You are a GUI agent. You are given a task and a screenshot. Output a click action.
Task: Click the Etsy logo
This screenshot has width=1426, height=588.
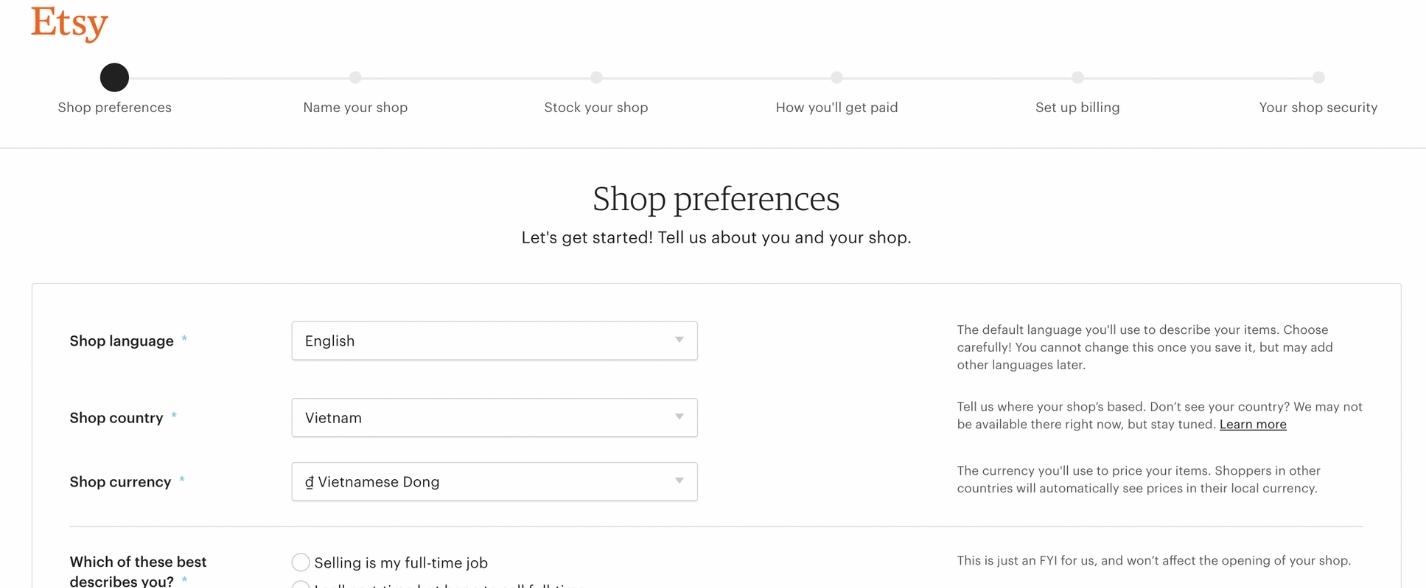click(x=69, y=23)
